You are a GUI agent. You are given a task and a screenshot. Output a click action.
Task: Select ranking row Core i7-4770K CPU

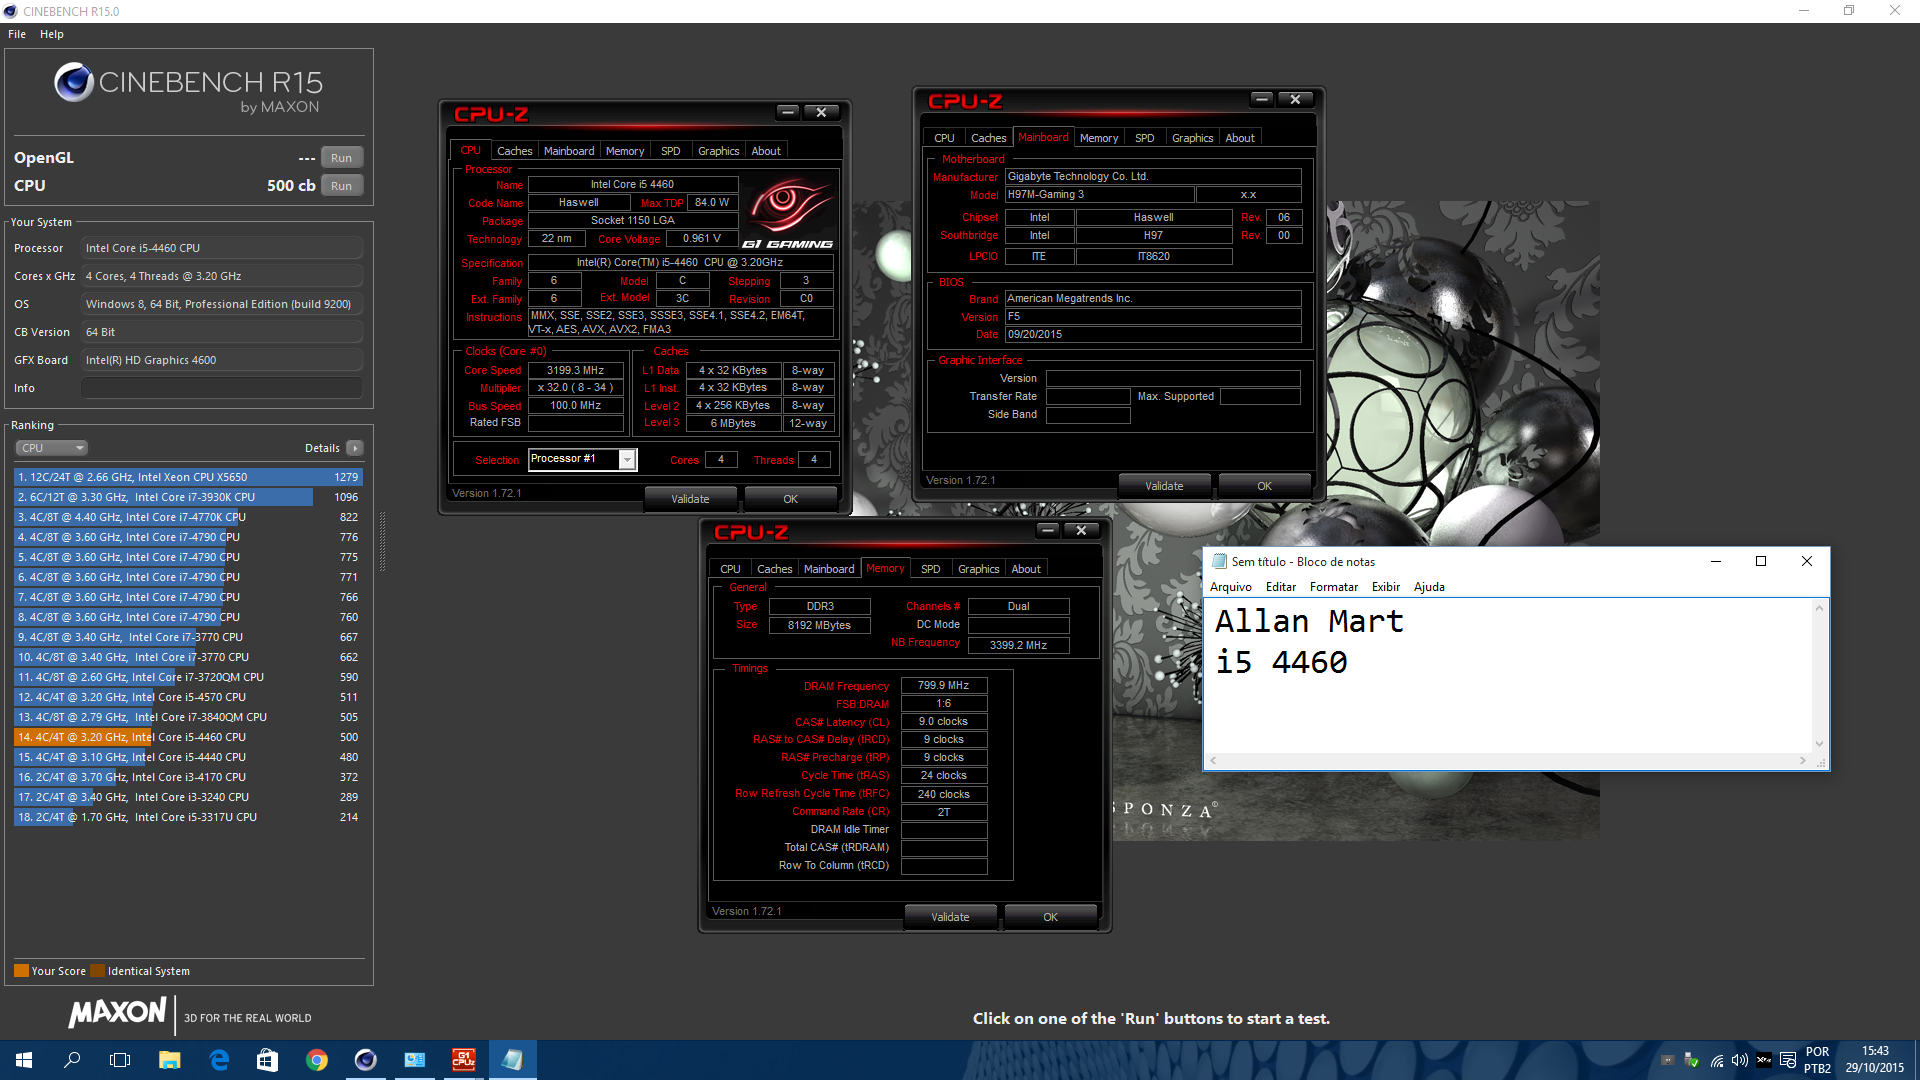(188, 517)
